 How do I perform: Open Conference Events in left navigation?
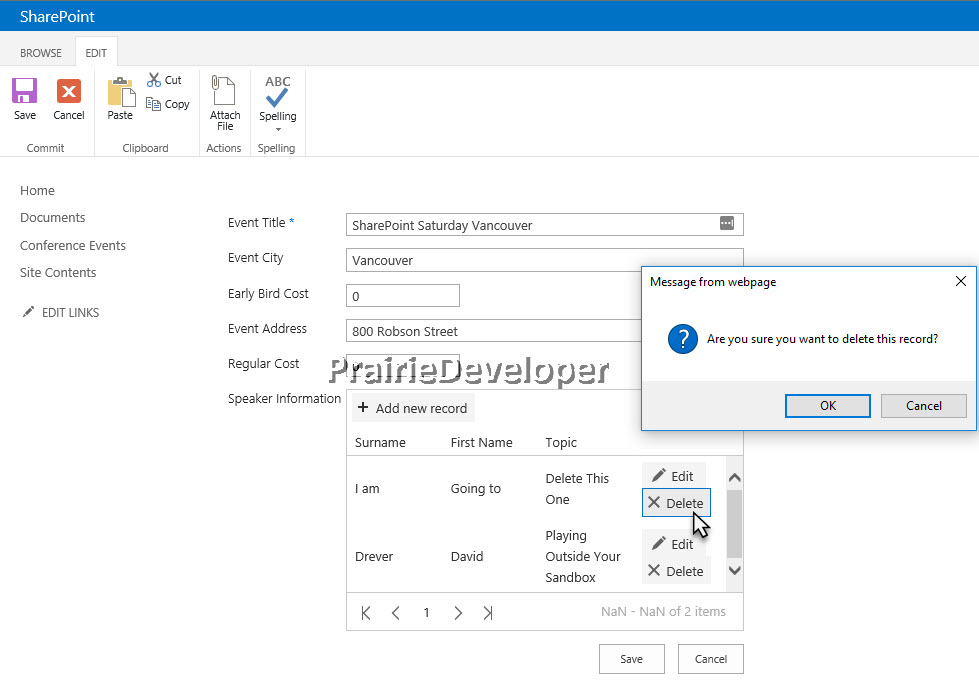[72, 245]
